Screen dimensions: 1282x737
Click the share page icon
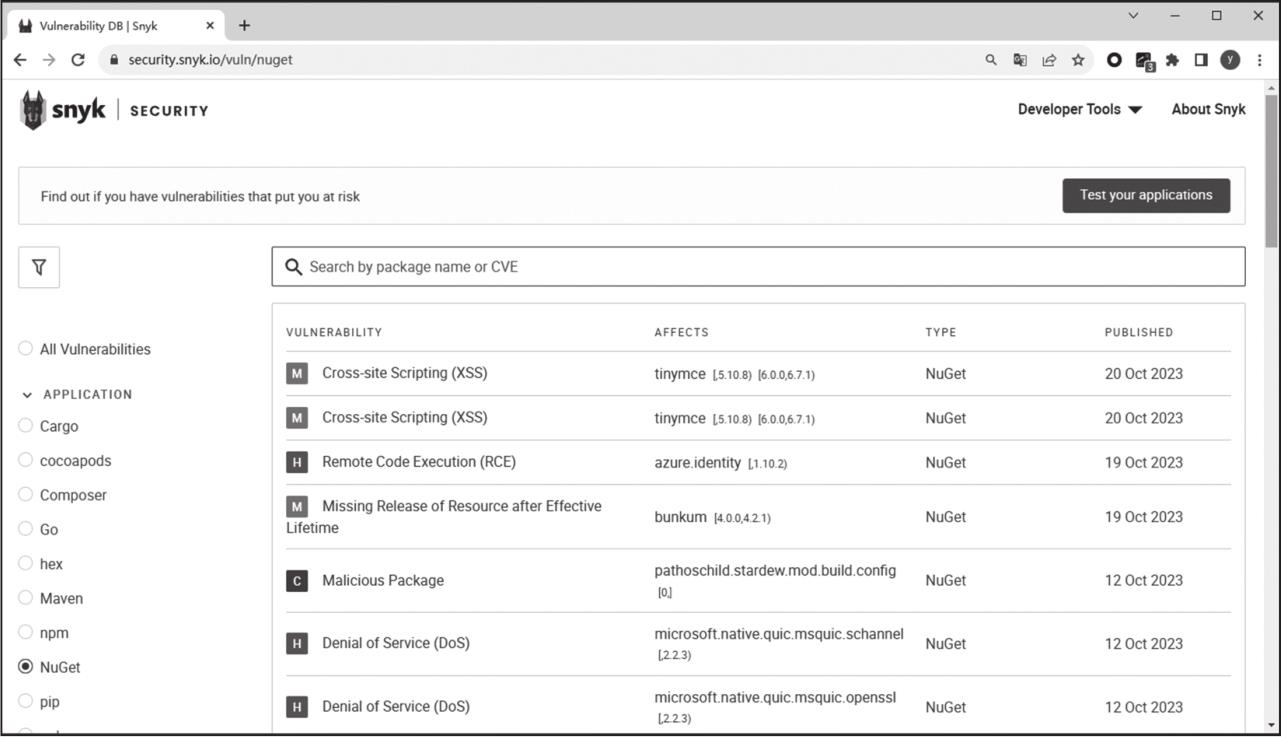(1049, 60)
